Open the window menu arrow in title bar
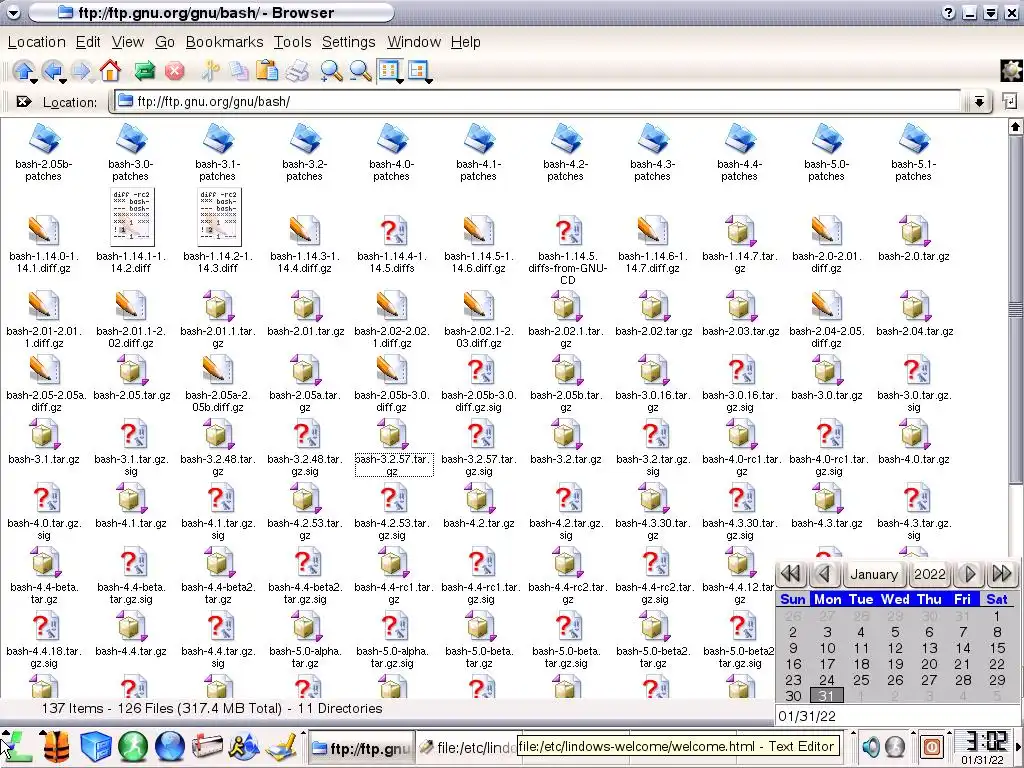 click(13, 12)
